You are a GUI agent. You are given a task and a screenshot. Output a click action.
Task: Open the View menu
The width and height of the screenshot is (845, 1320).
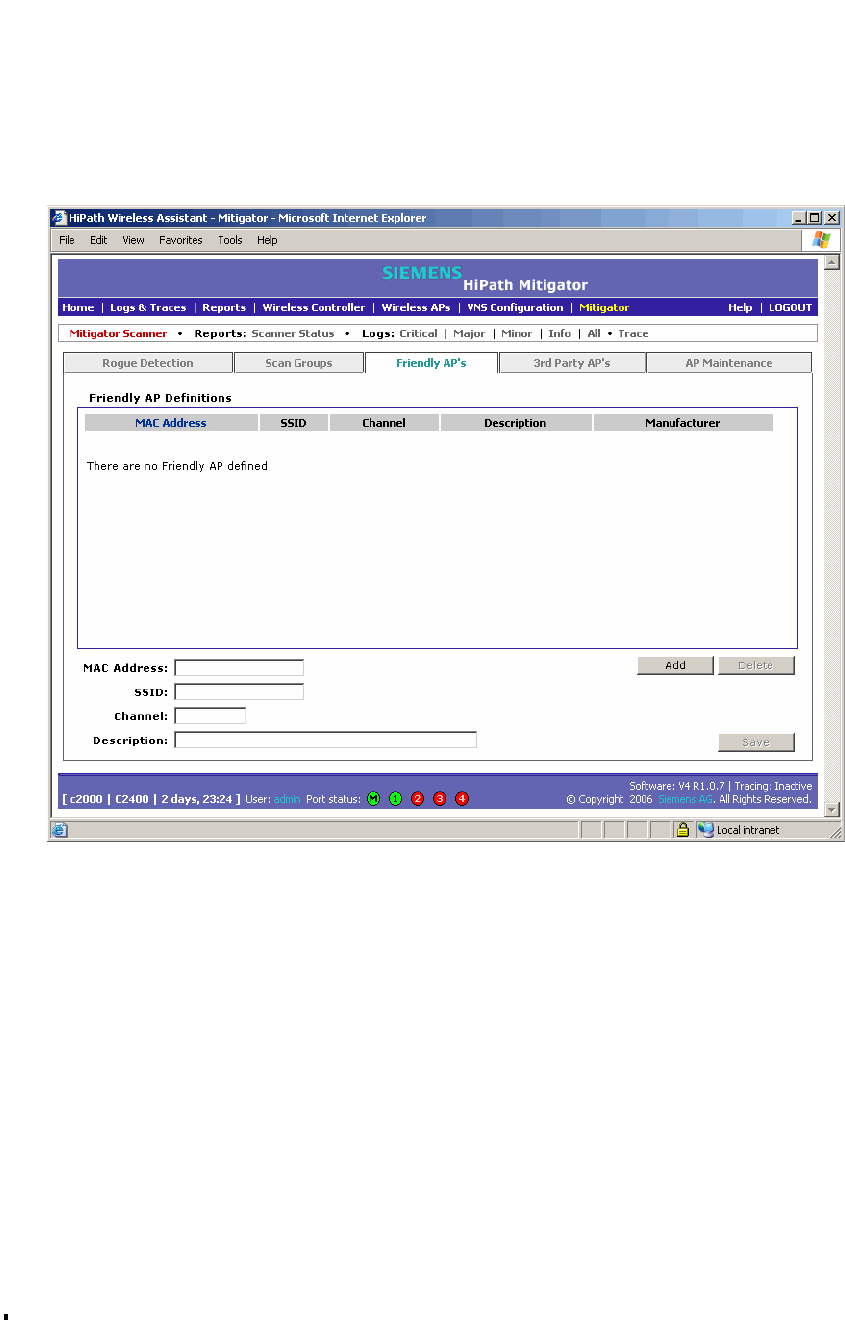pos(133,240)
